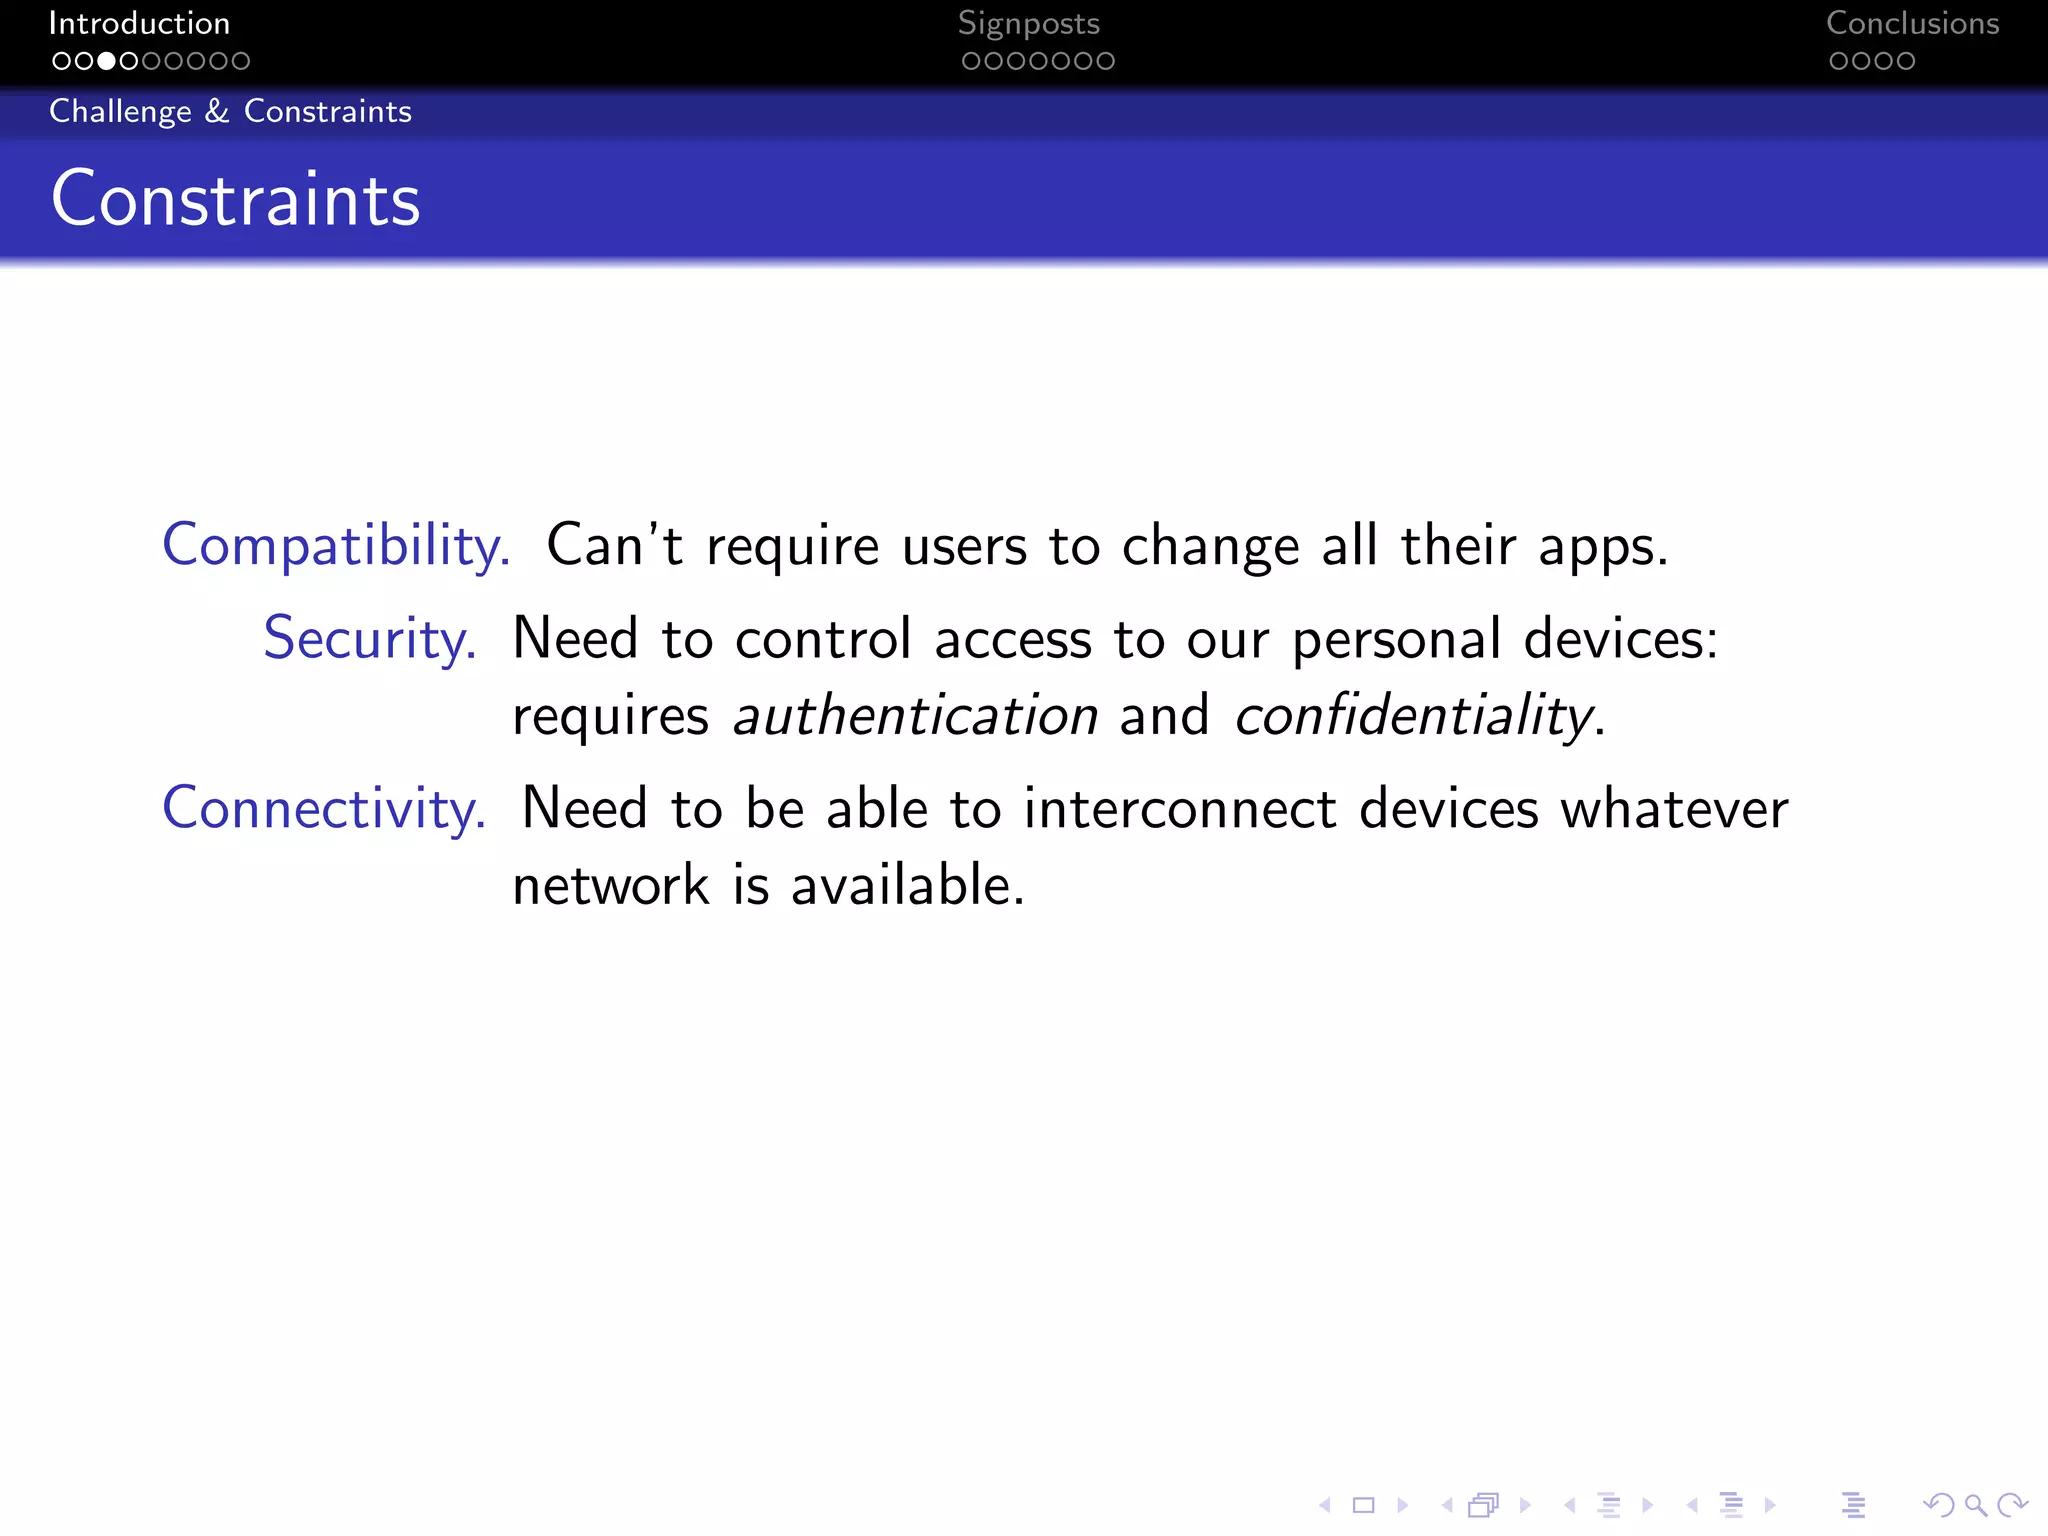
Task: Jump to next section with right arrow
Action: pyautogui.click(x=1771, y=1505)
